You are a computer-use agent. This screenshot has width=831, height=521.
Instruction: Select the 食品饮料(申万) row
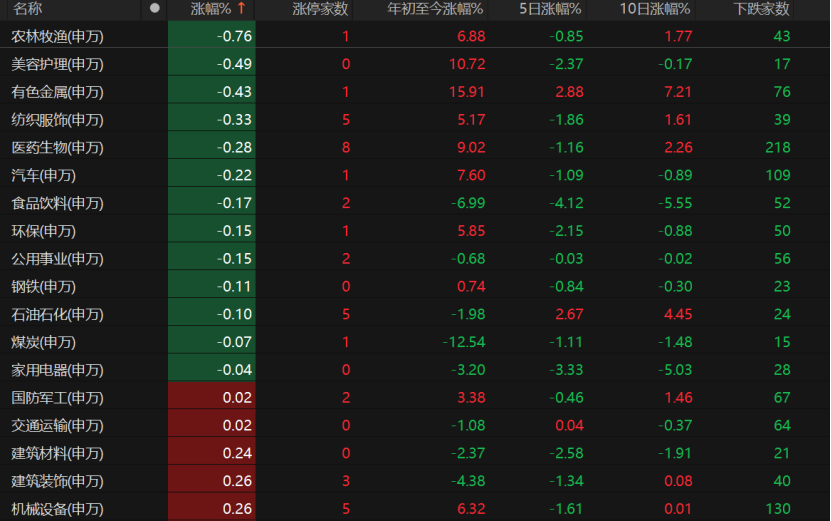[57, 203]
